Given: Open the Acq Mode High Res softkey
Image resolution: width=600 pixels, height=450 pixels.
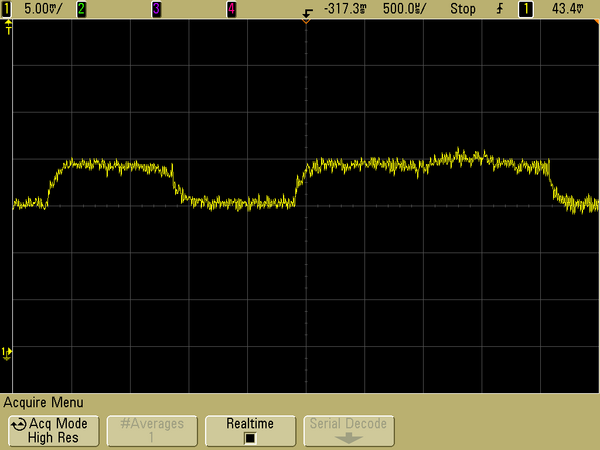Looking at the screenshot, I should (54, 431).
